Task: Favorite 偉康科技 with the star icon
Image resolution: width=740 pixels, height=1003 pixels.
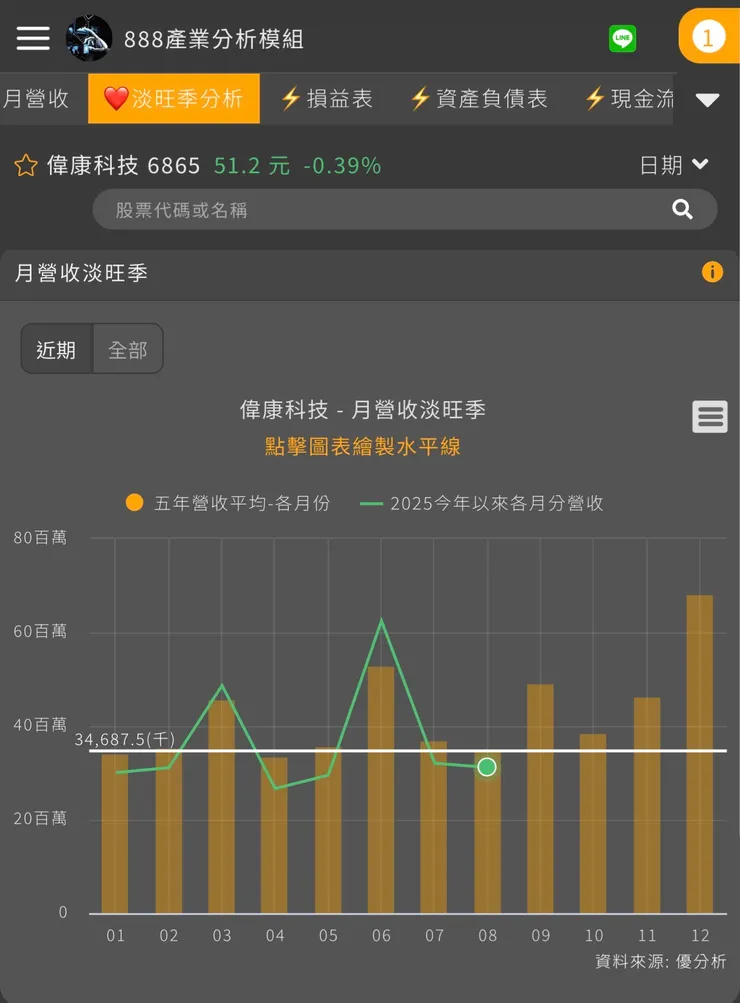Action: coord(26,166)
